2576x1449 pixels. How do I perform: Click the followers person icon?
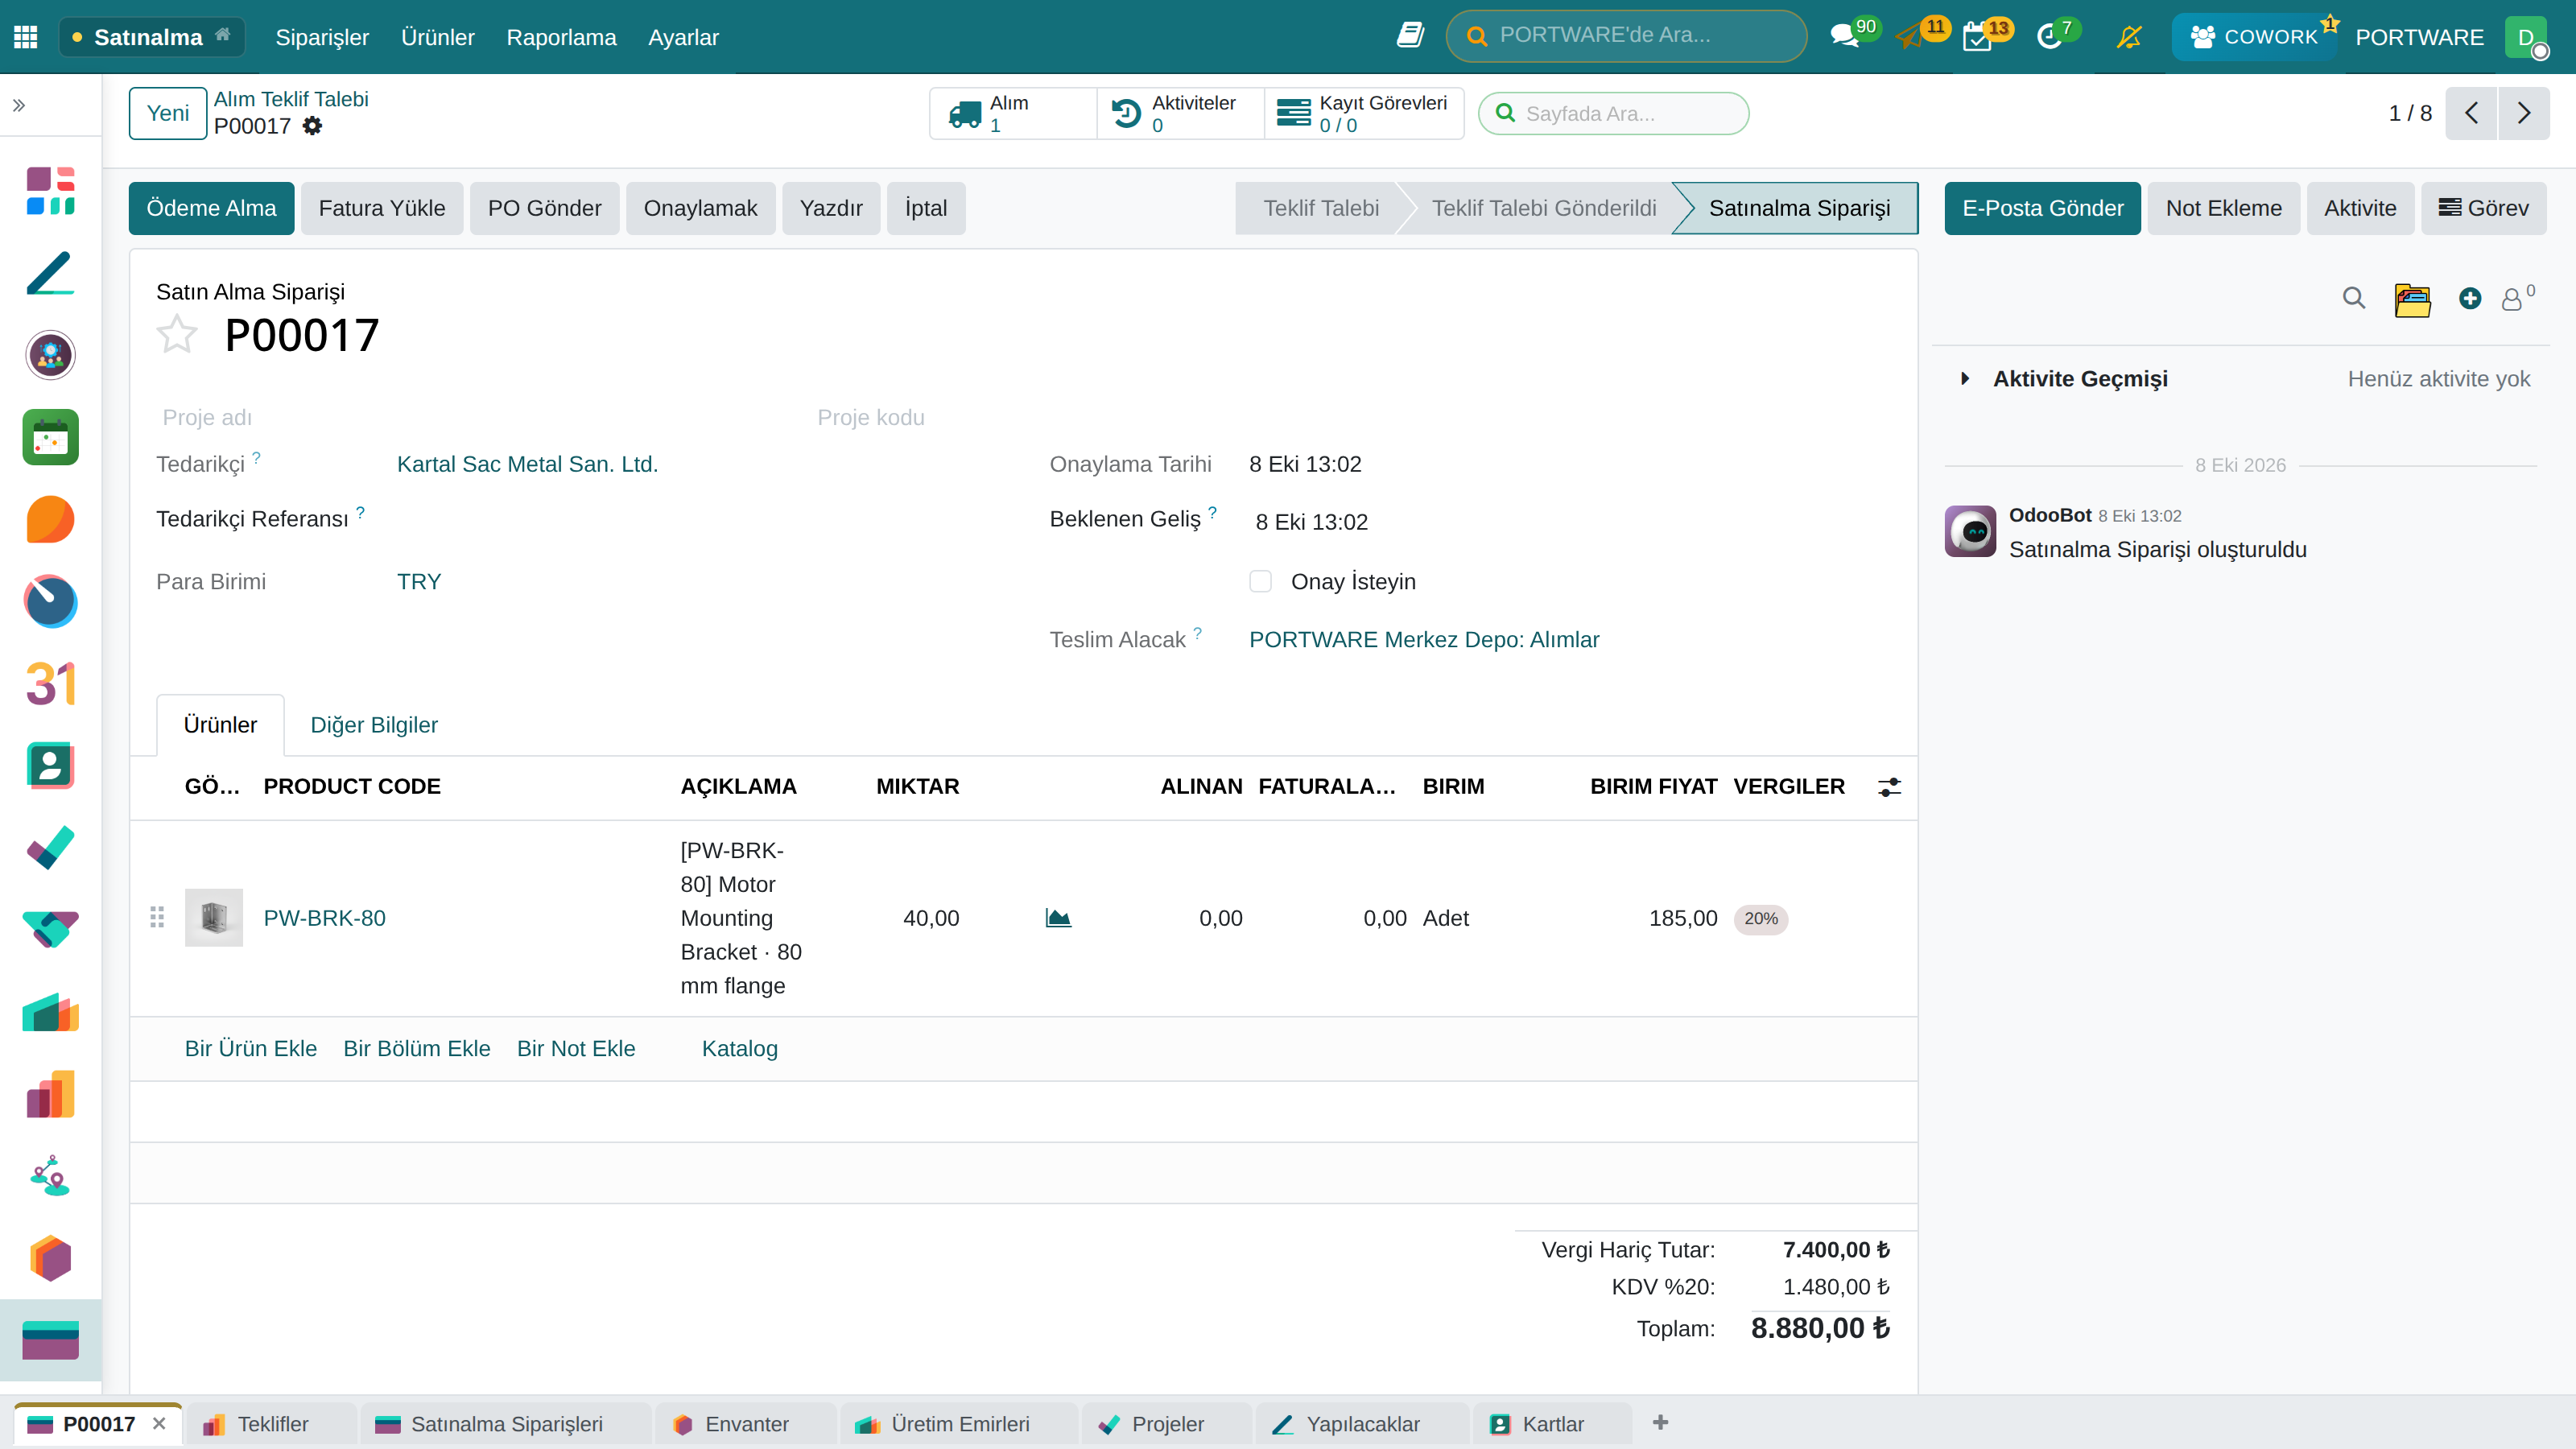pos(2512,299)
